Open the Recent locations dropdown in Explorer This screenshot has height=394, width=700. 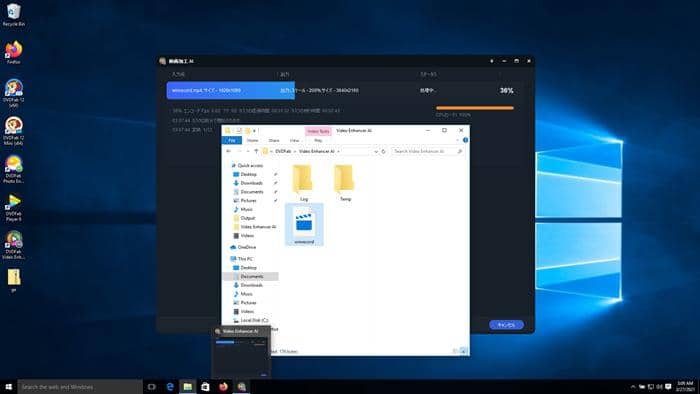point(247,151)
